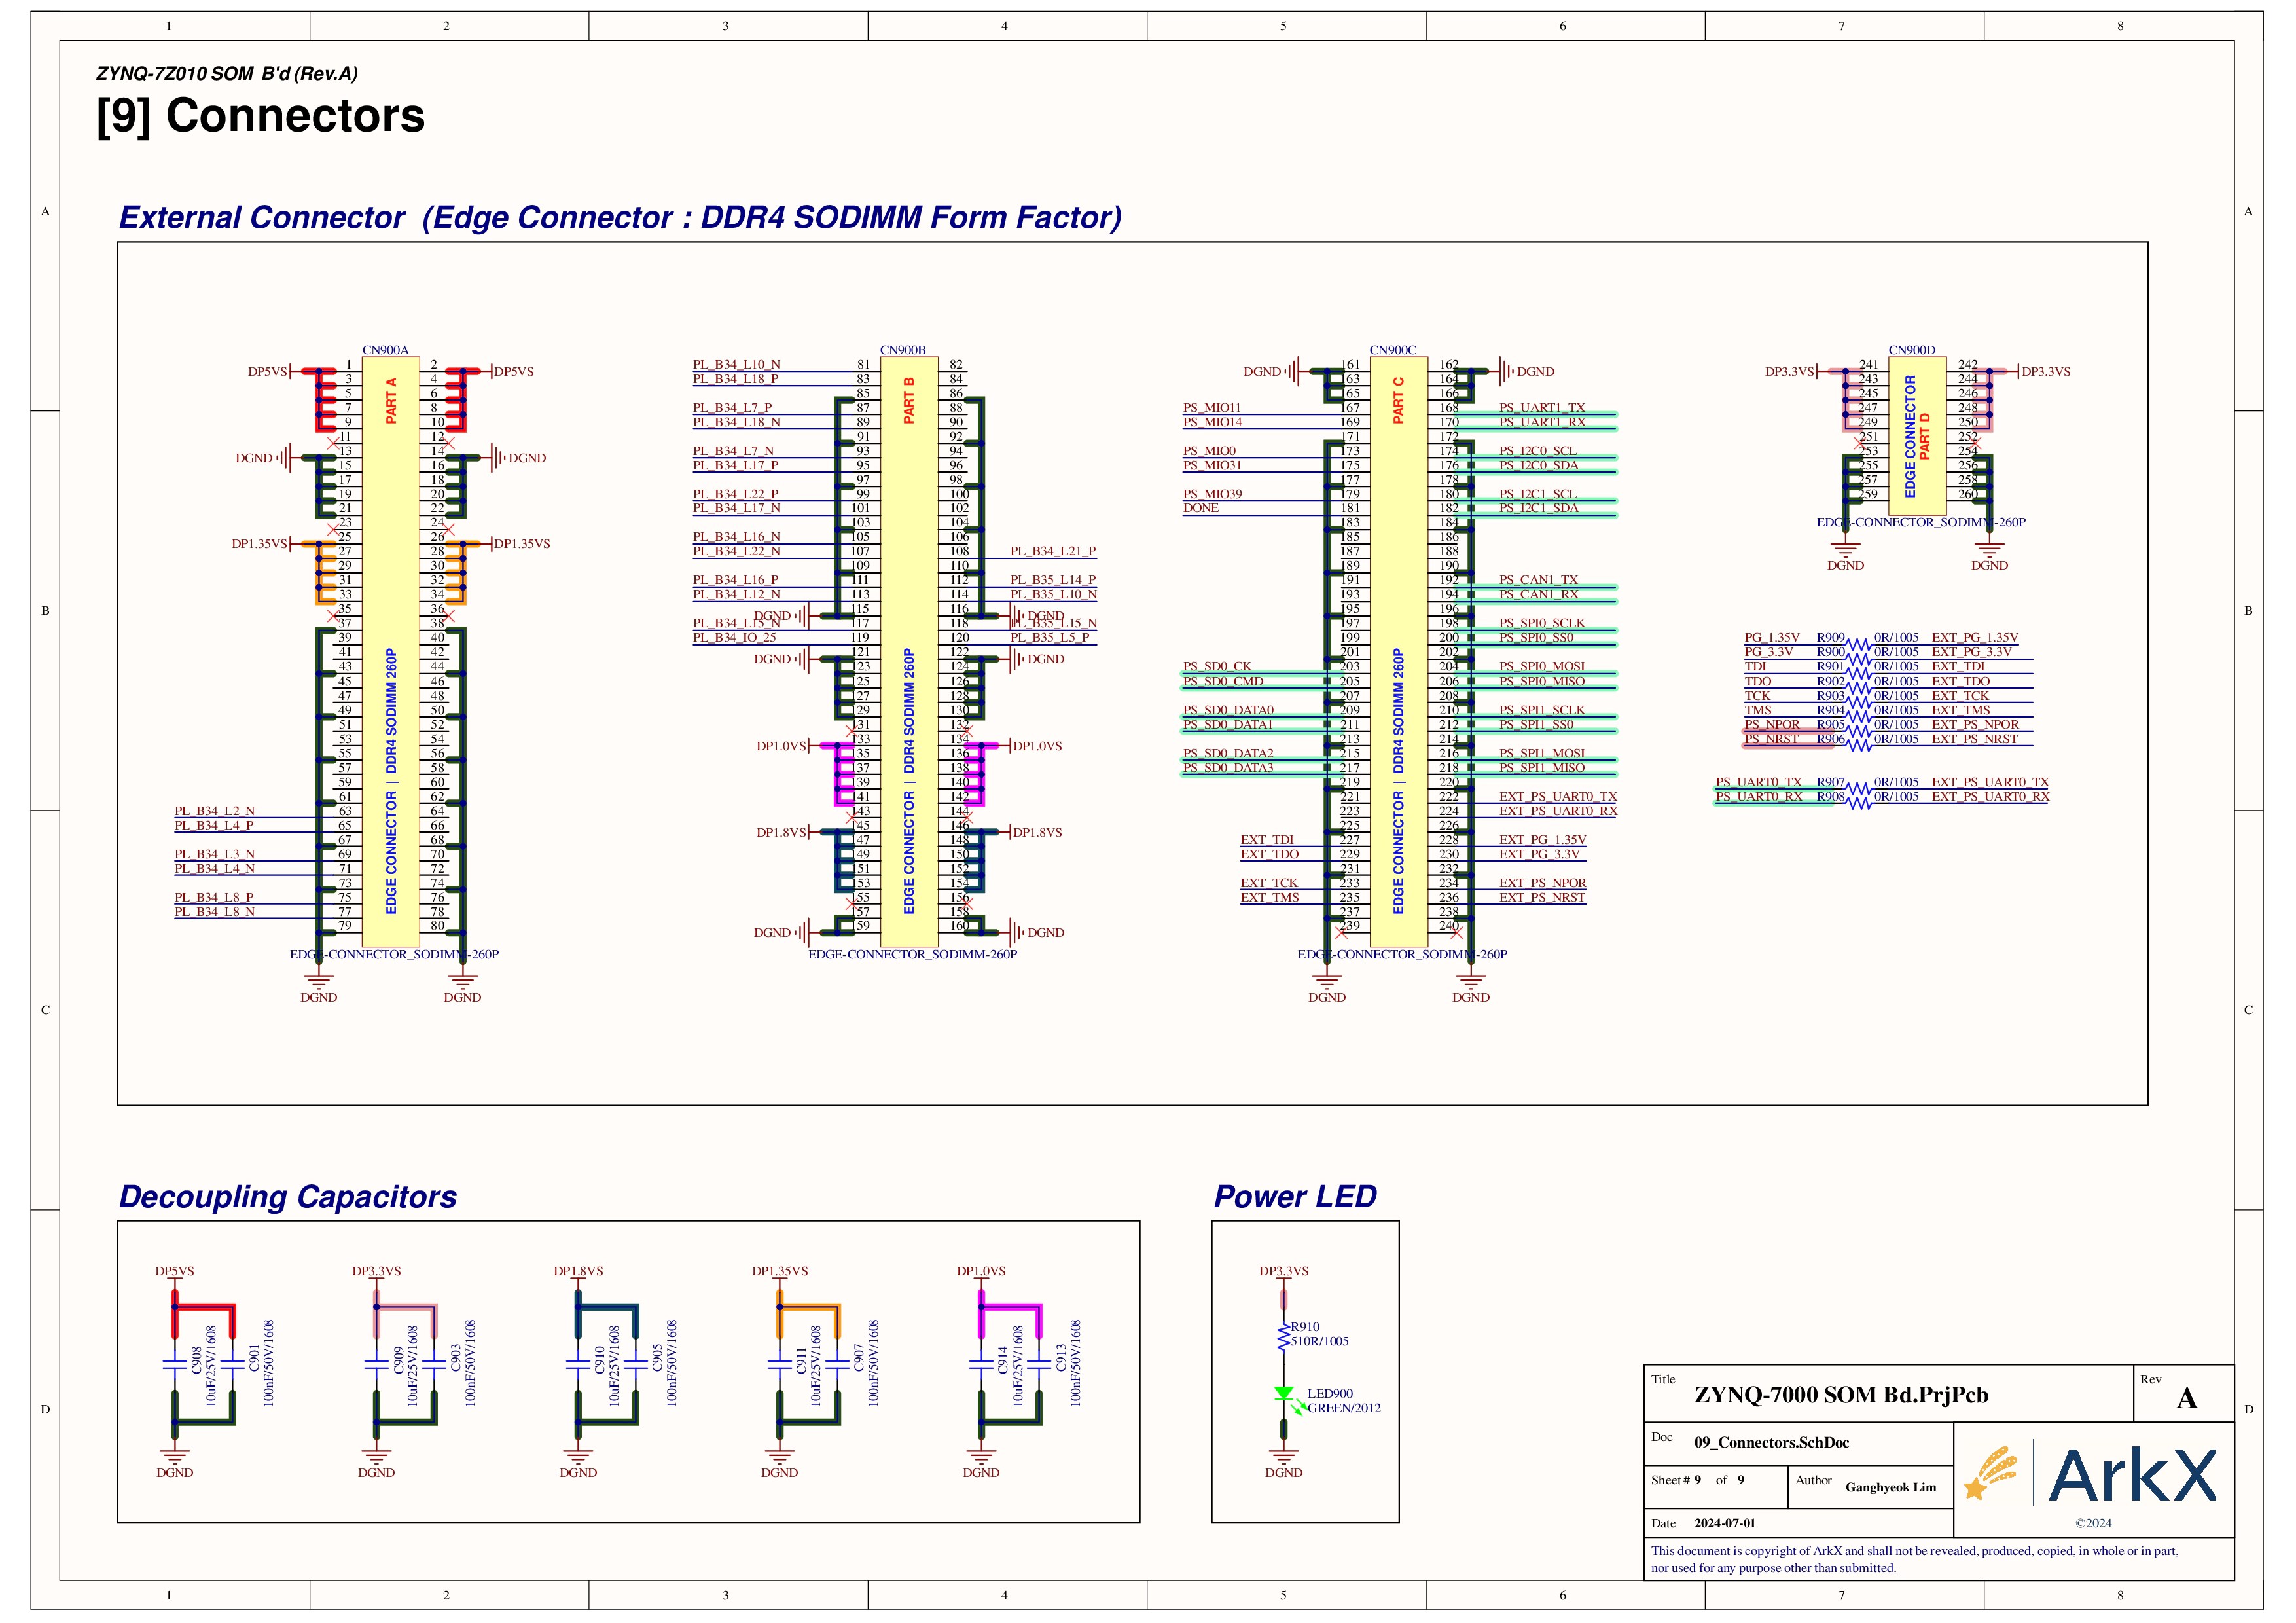Click the PS_NRST net label beside R906

tap(1771, 739)
